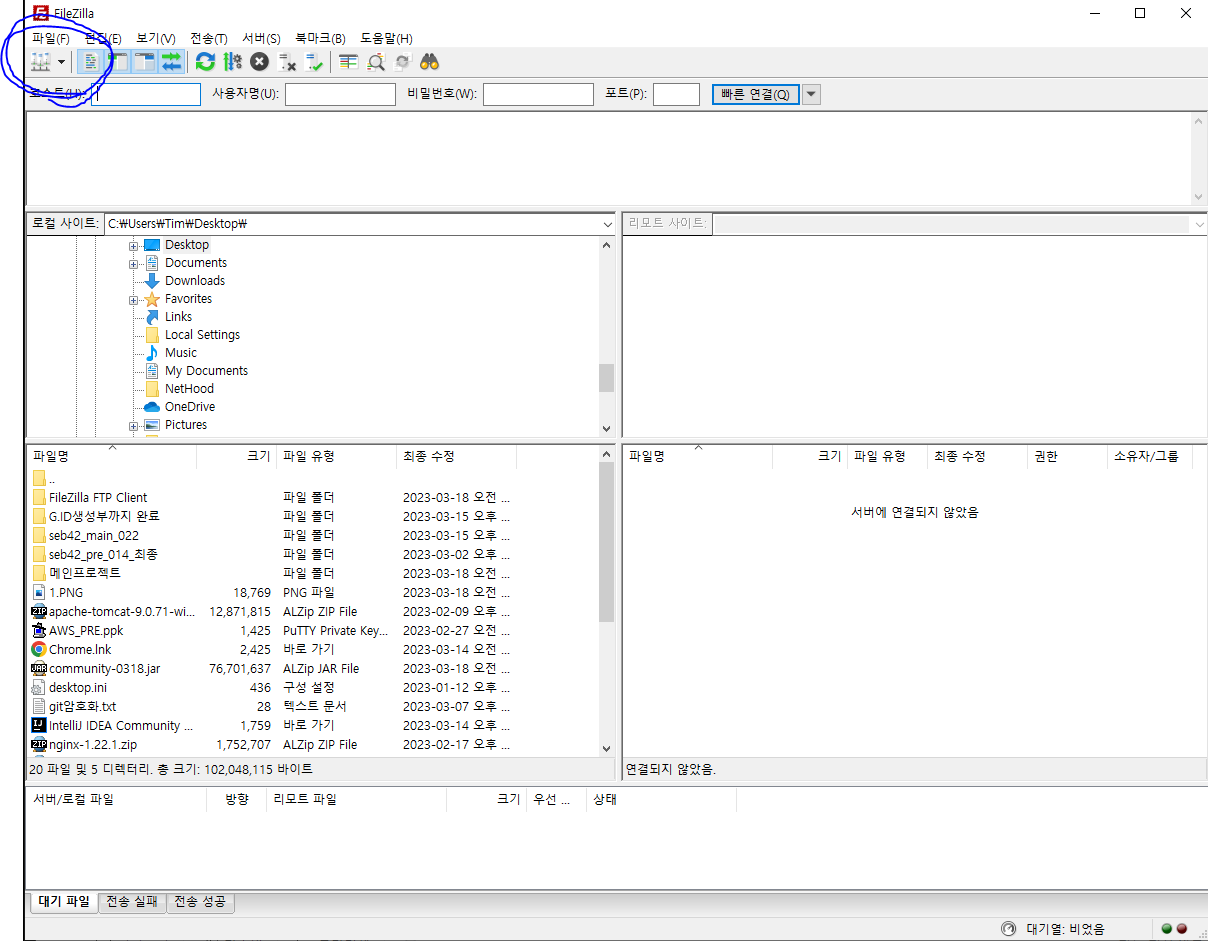The image size is (1208, 941).
Task: Click the queue status icon in status bar
Action: click(x=1009, y=928)
